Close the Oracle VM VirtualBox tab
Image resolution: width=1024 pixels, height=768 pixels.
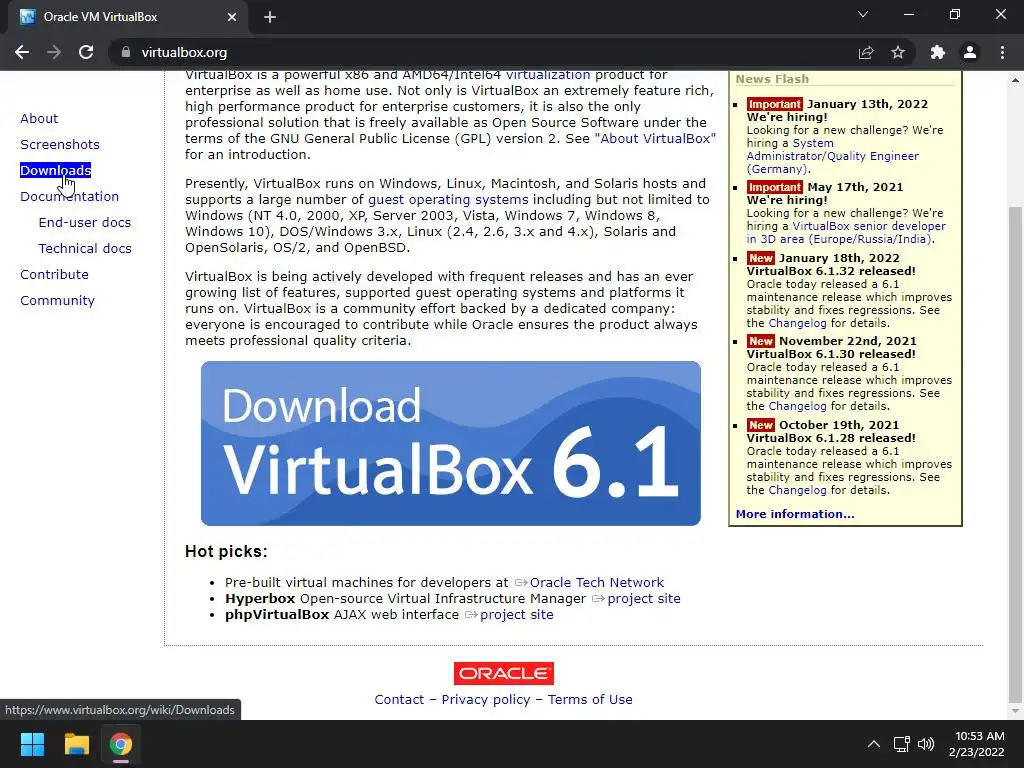(x=232, y=17)
